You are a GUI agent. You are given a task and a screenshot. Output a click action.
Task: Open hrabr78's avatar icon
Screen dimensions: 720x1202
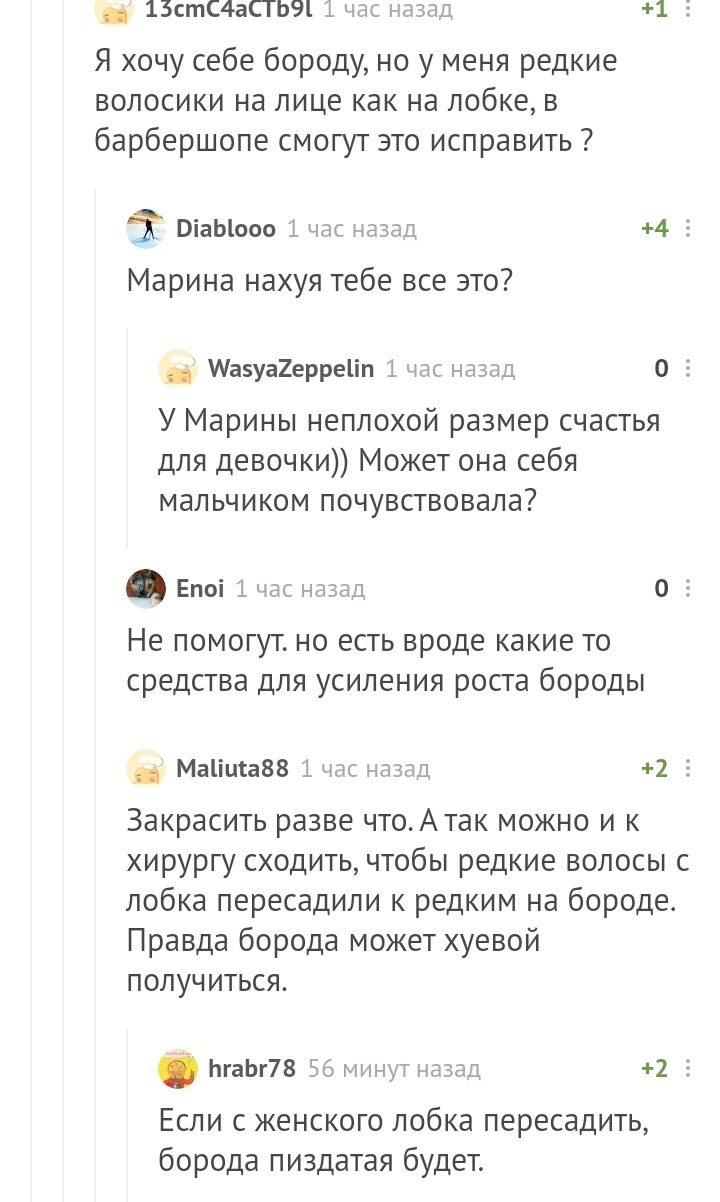point(178,1069)
